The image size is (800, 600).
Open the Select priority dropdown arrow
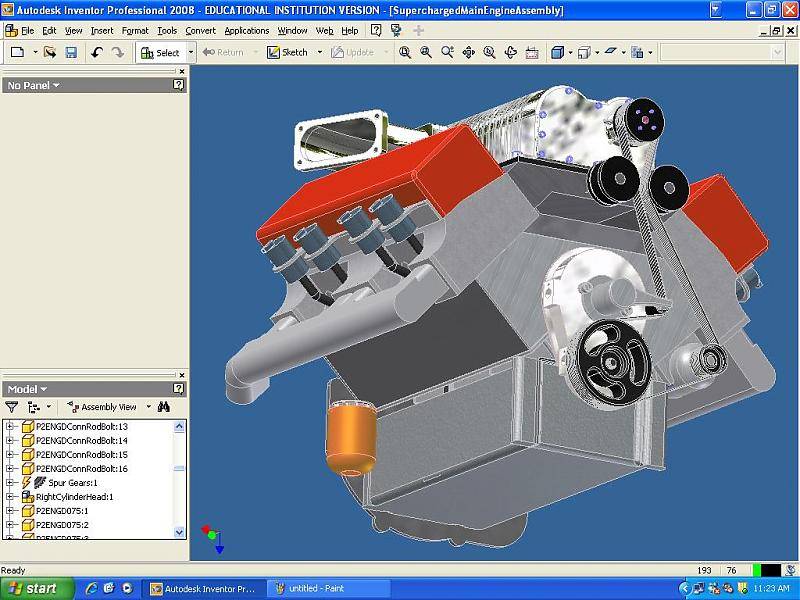point(191,52)
